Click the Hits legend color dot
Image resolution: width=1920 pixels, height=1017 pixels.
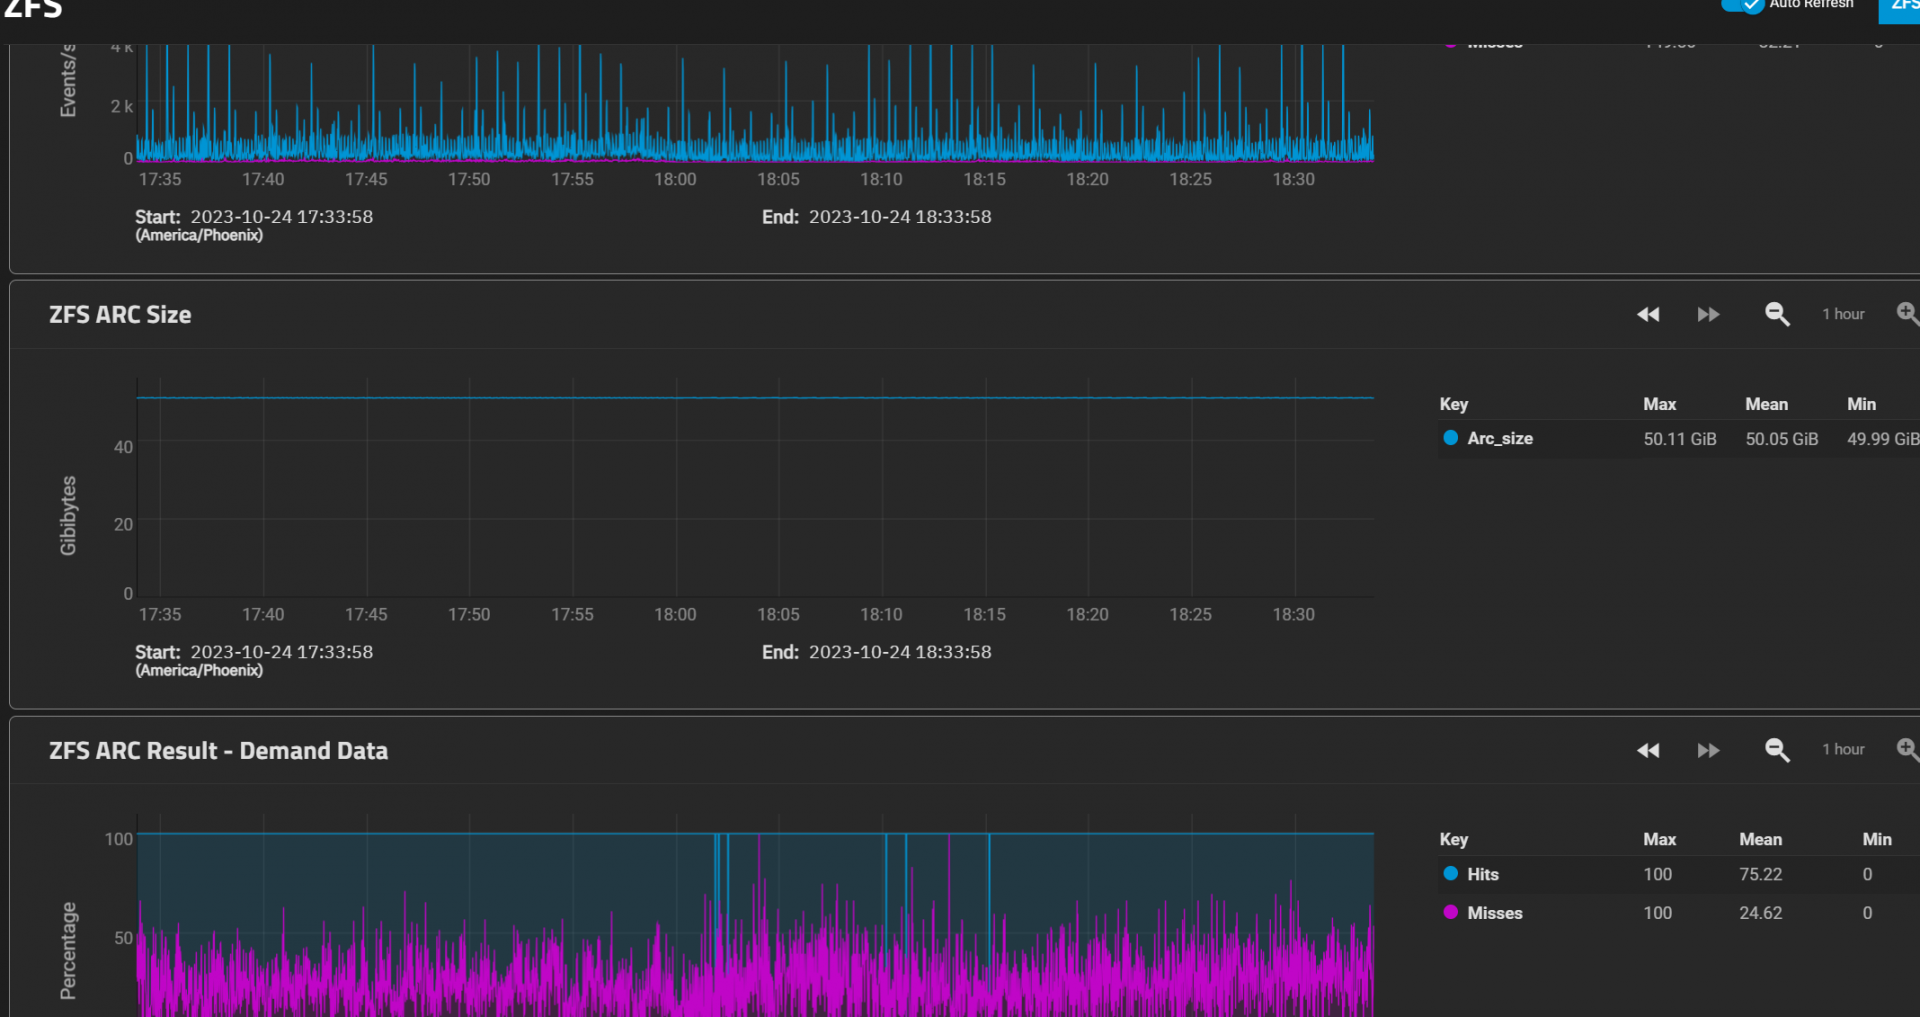[x=1450, y=874]
